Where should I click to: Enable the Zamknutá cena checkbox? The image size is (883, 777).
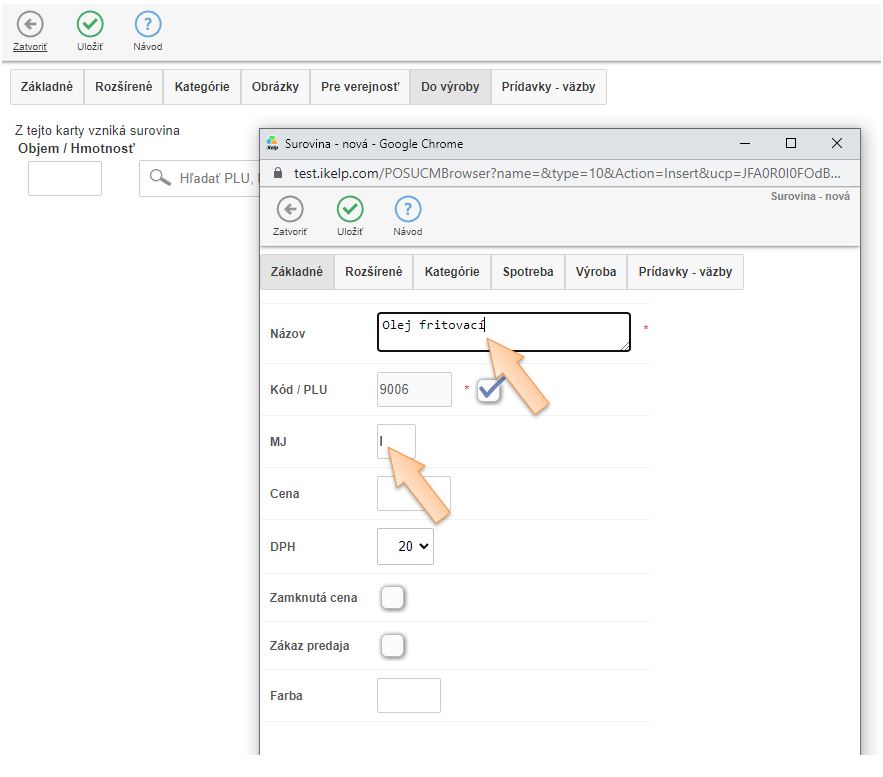tap(393, 598)
